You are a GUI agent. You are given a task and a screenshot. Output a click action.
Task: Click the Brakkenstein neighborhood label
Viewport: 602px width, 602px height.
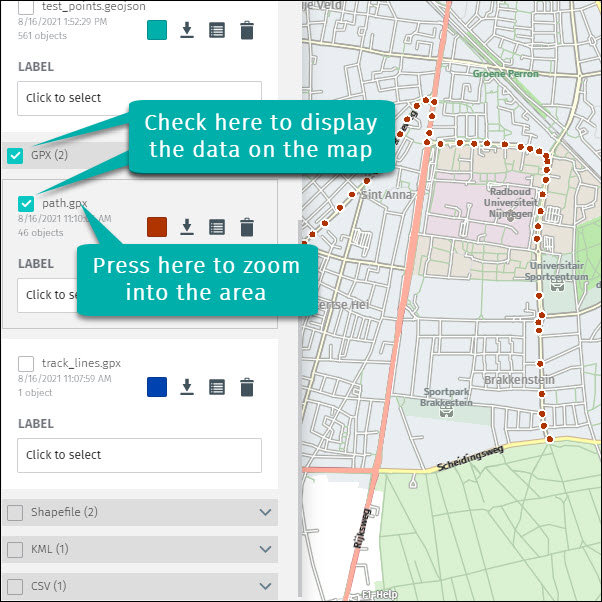click(519, 380)
